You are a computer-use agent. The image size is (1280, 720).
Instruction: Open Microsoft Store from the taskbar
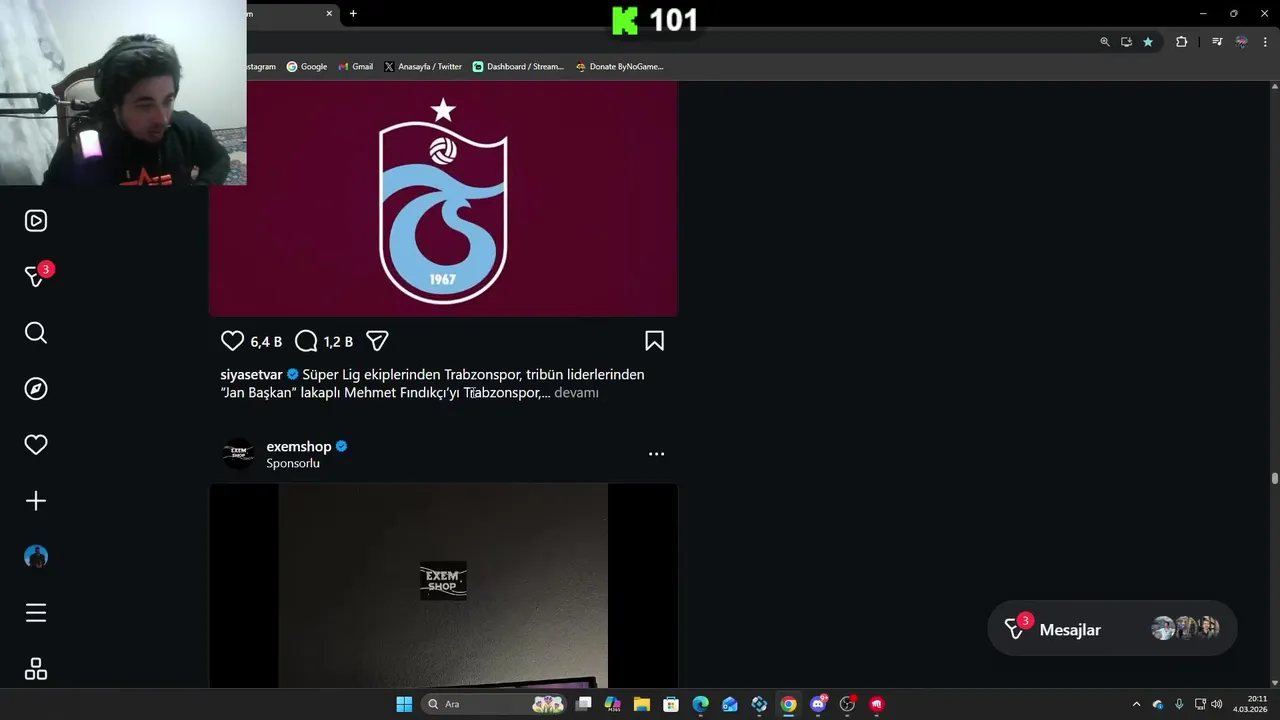[x=671, y=704]
